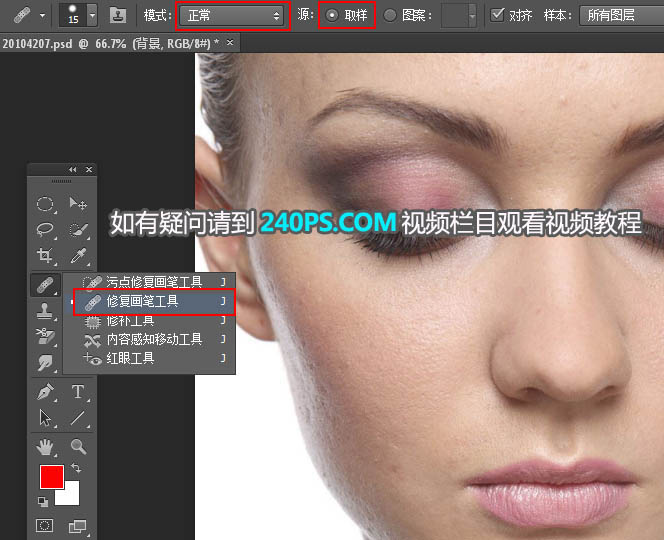
Task: Select the Crop tool
Action: [x=45, y=256]
